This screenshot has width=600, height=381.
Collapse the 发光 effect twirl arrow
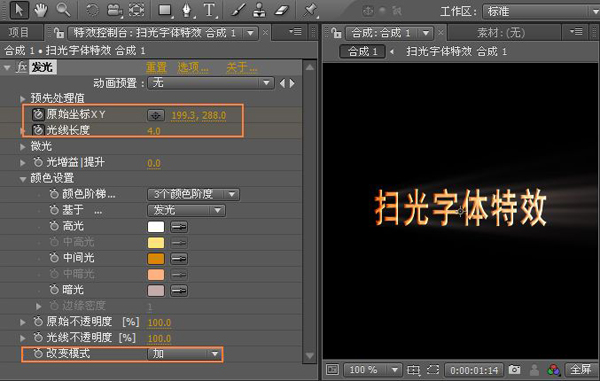pos(7,68)
